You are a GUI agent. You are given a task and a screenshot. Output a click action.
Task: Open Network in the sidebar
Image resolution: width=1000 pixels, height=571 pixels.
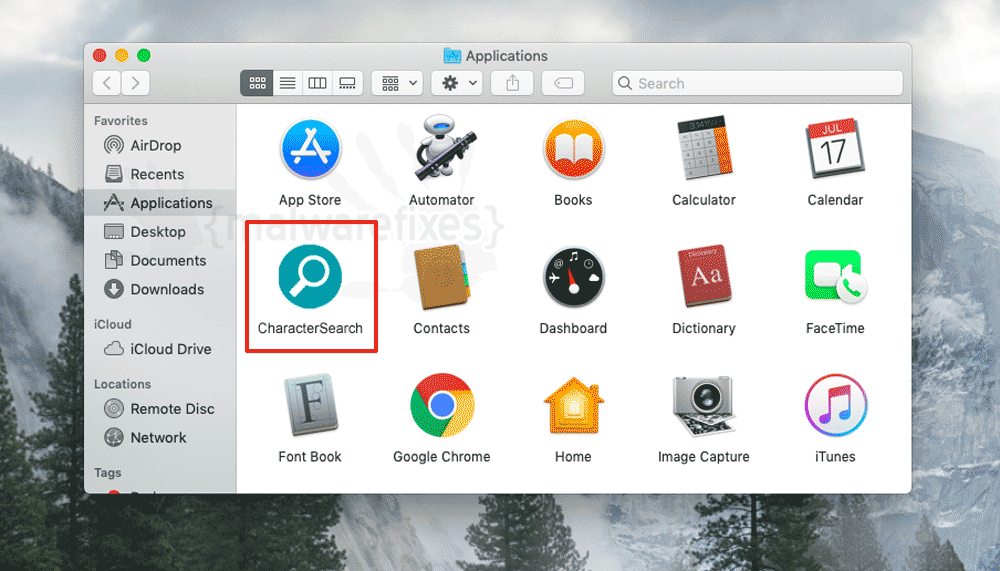coord(160,438)
